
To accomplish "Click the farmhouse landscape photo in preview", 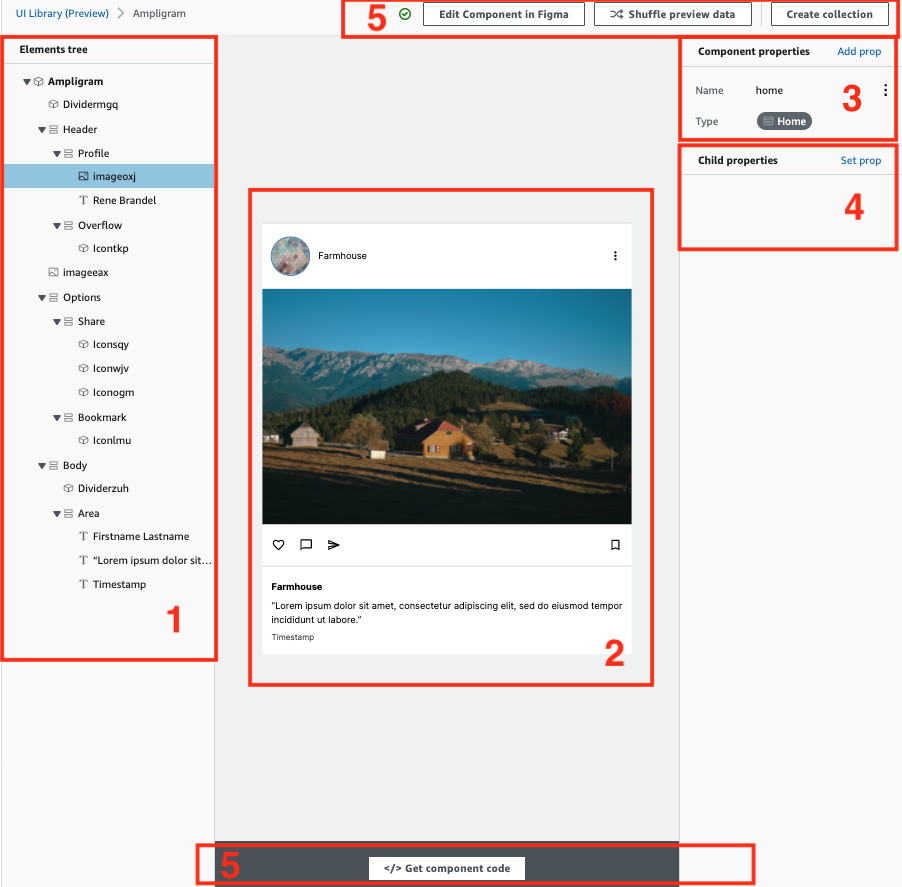I will click(446, 406).
